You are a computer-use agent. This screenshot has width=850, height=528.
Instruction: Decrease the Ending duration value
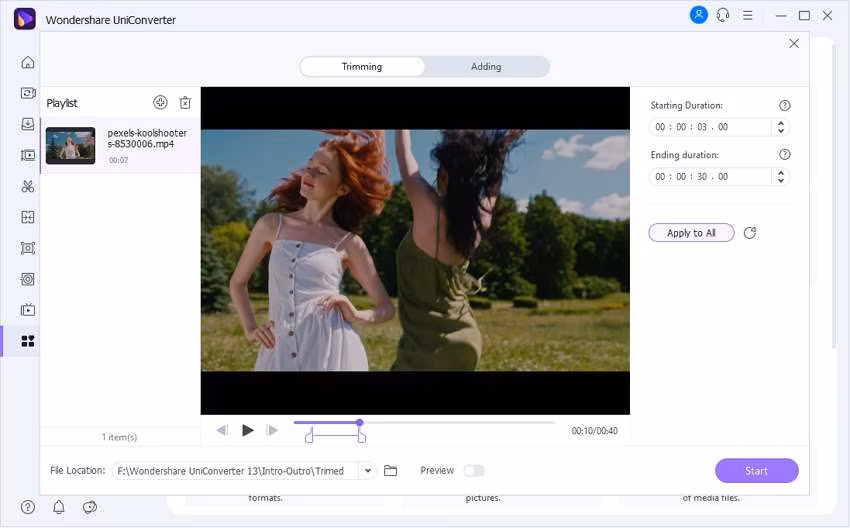781,181
